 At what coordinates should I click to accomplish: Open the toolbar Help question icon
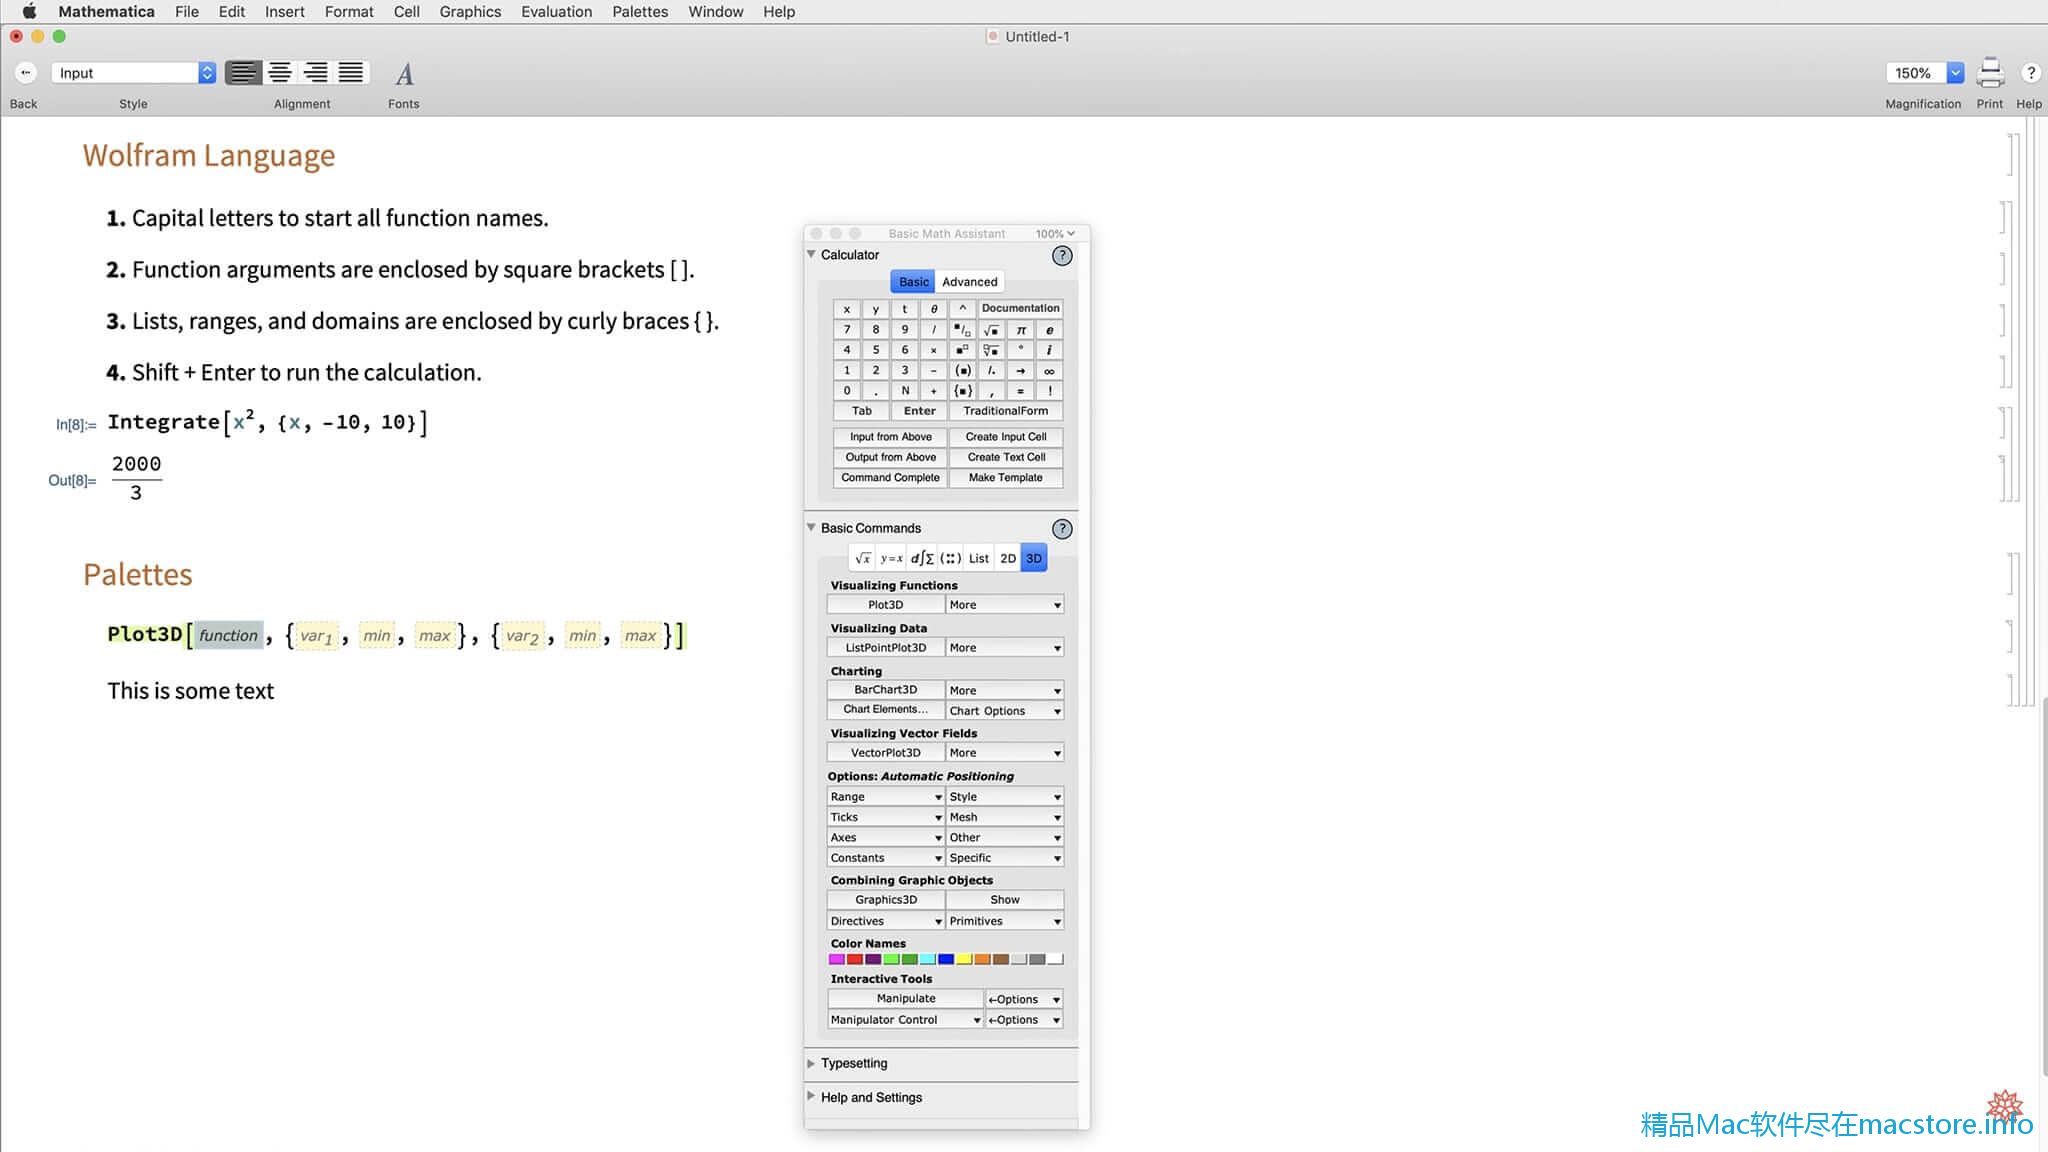[2030, 73]
